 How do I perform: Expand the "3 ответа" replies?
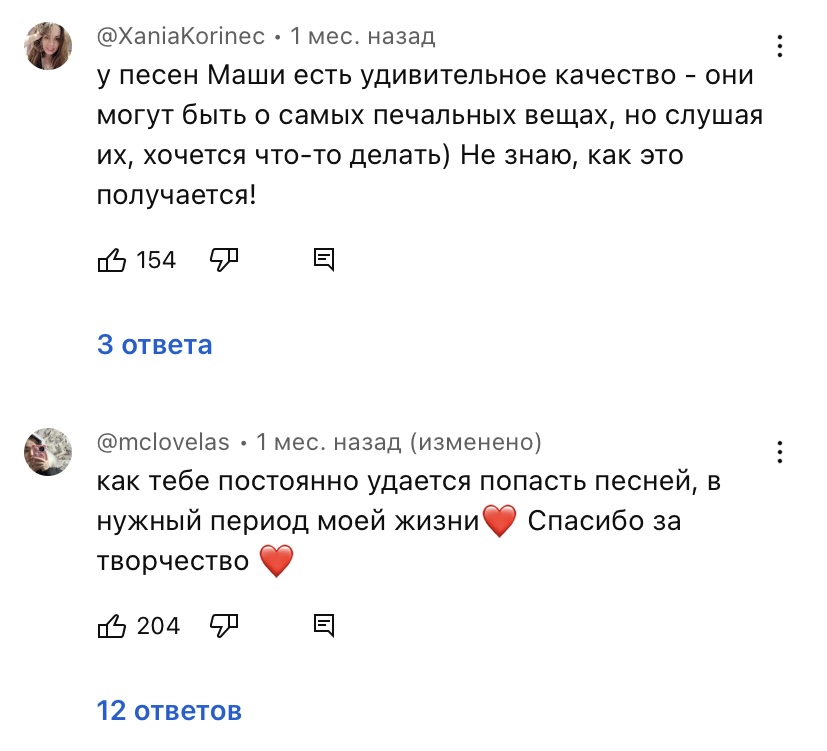click(x=155, y=345)
